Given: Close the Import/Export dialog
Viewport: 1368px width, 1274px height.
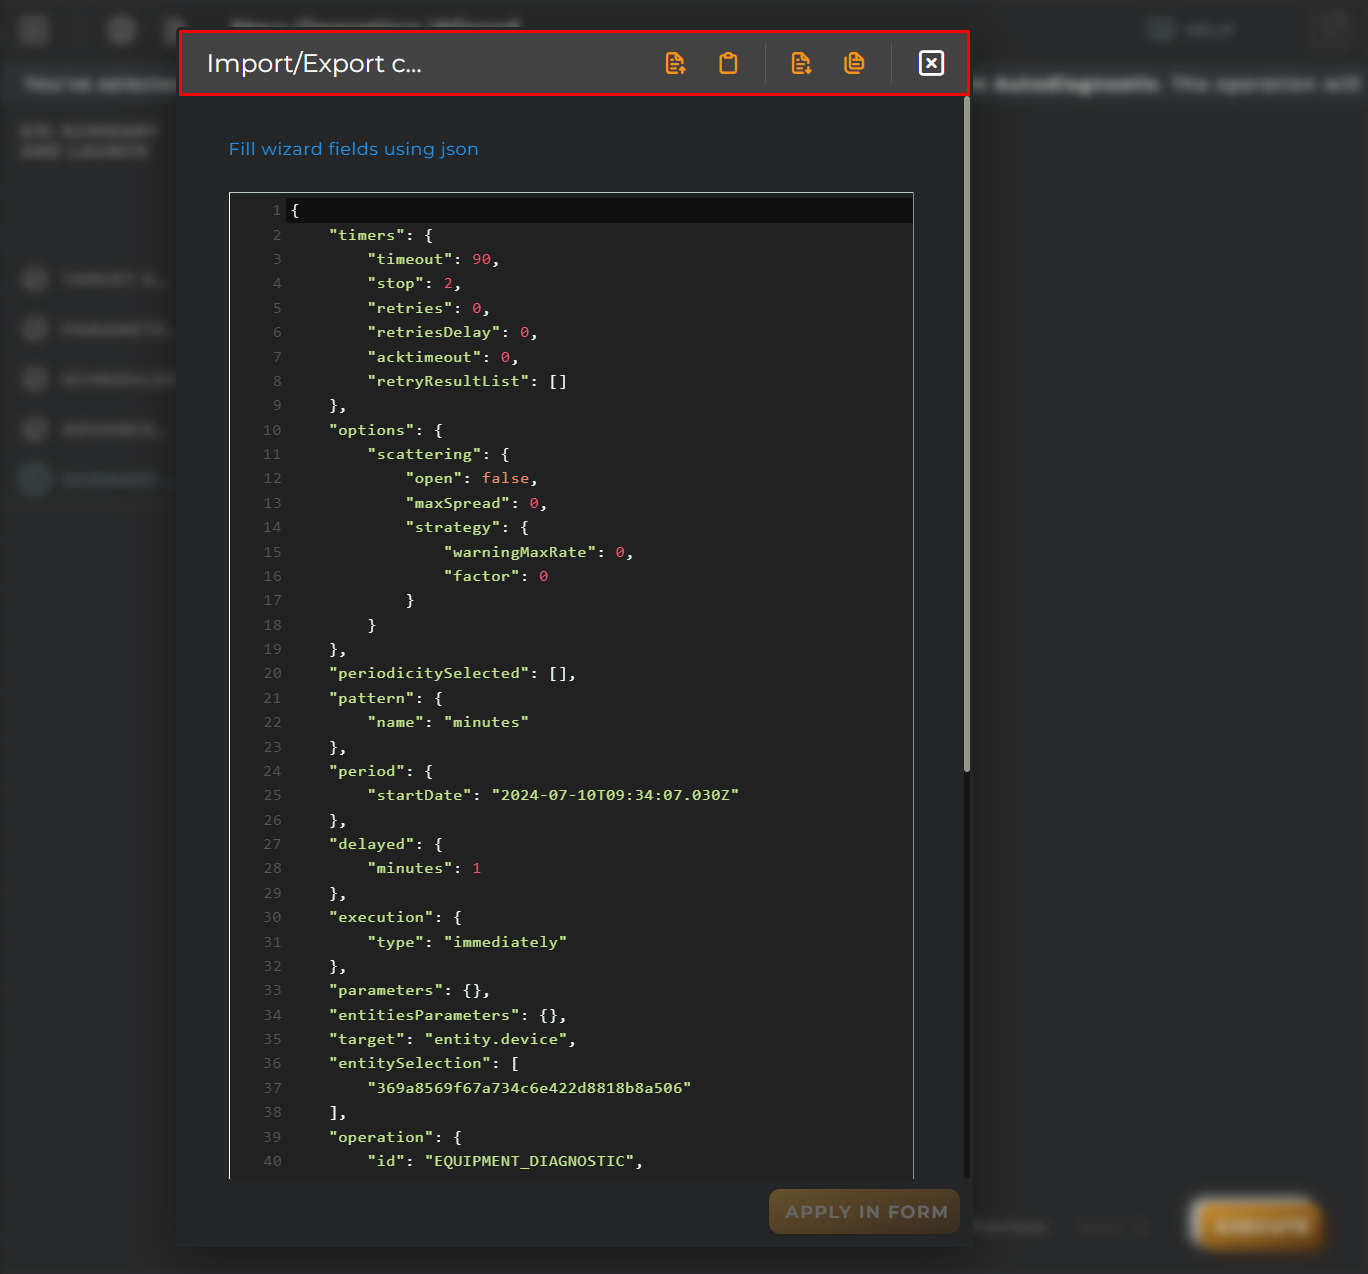Looking at the screenshot, I should [931, 63].
